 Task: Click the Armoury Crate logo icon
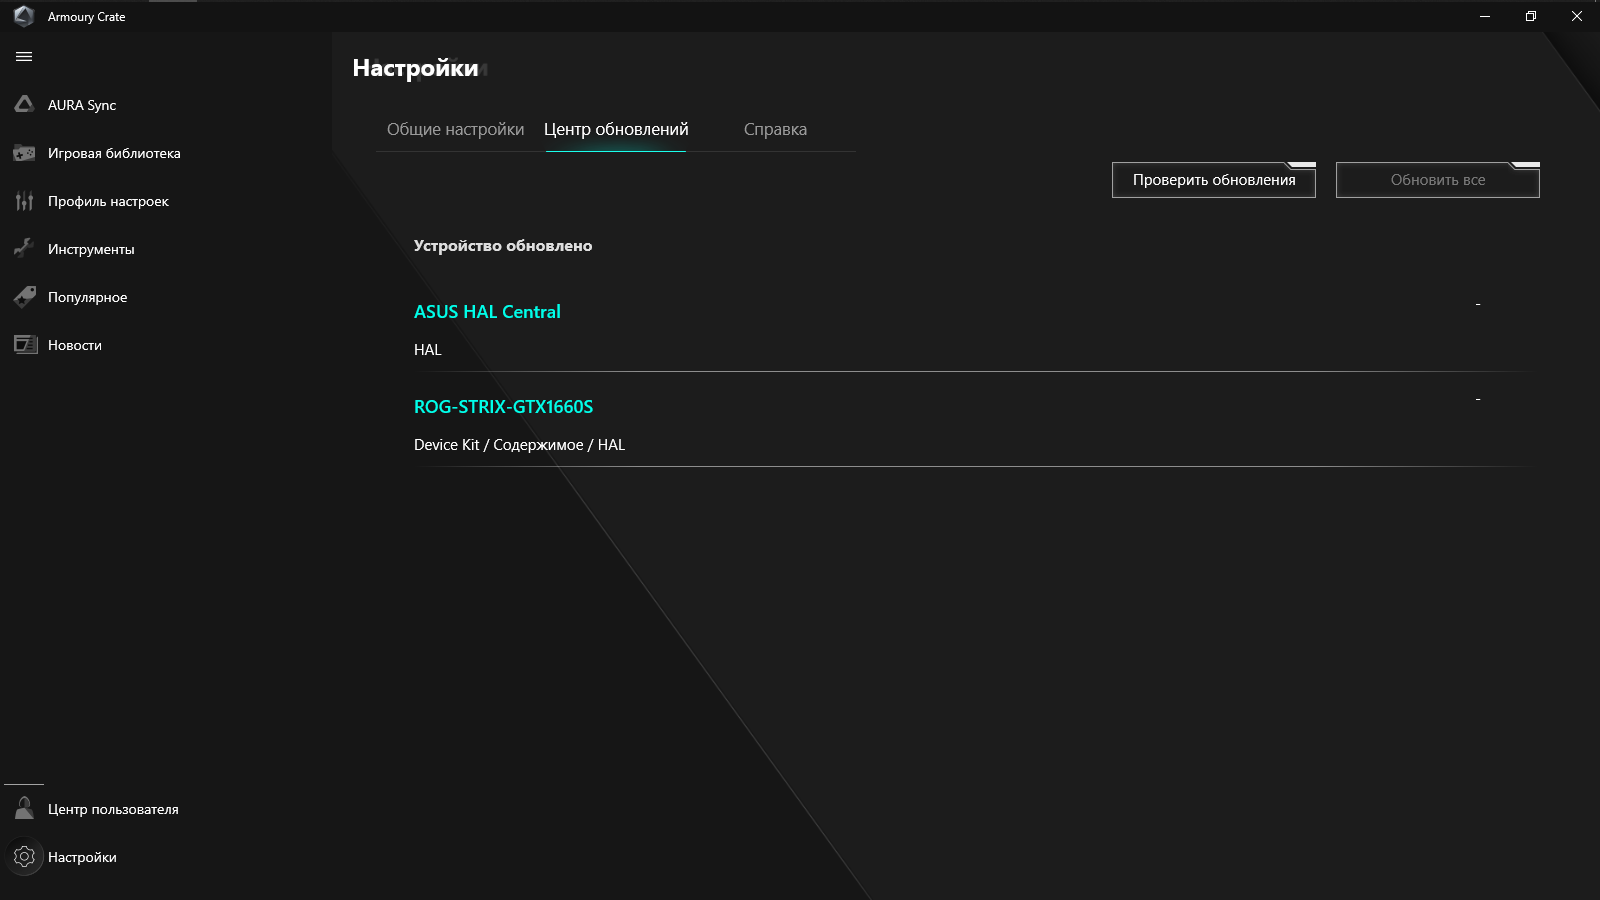(24, 16)
